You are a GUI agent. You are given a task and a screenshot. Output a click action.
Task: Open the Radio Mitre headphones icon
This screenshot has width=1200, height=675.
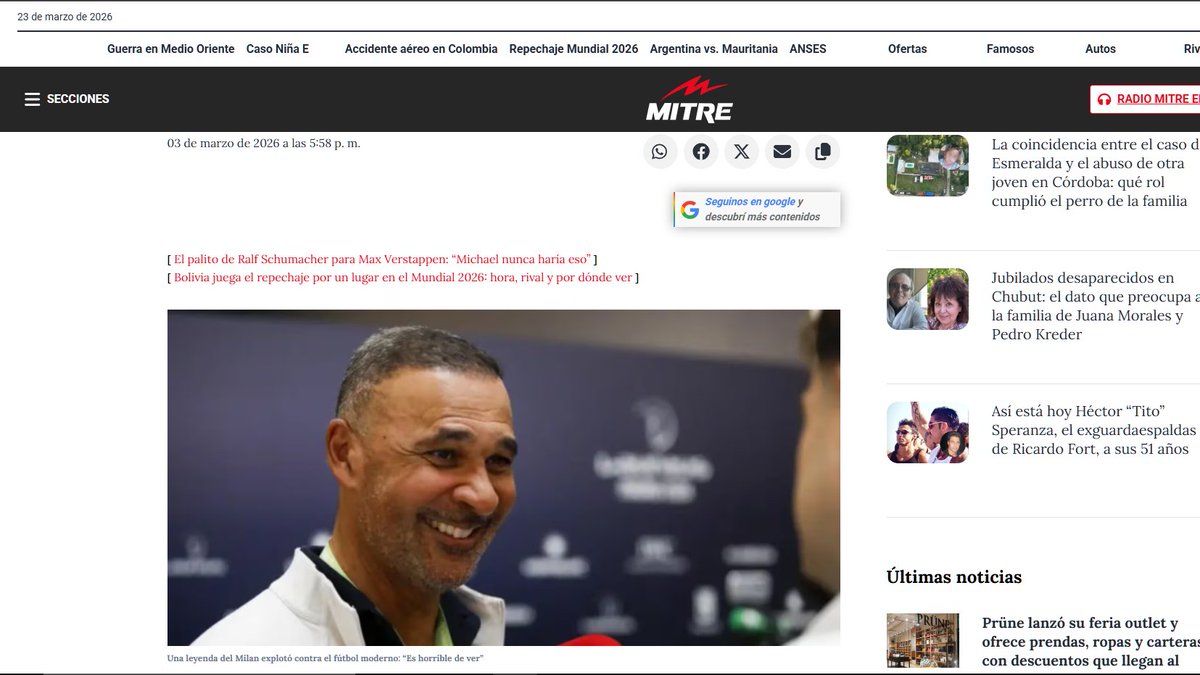pos(1104,99)
